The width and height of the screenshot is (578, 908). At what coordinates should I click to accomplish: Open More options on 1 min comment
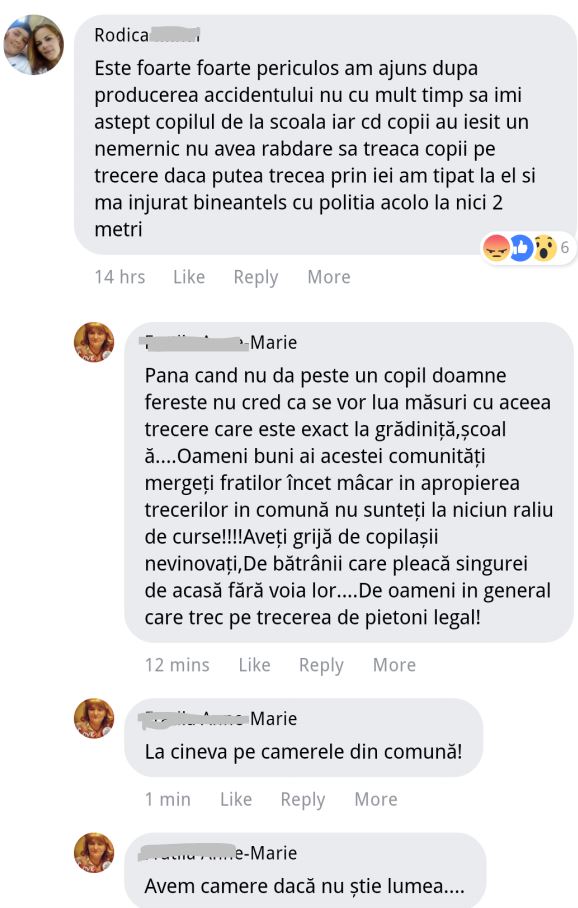(375, 799)
